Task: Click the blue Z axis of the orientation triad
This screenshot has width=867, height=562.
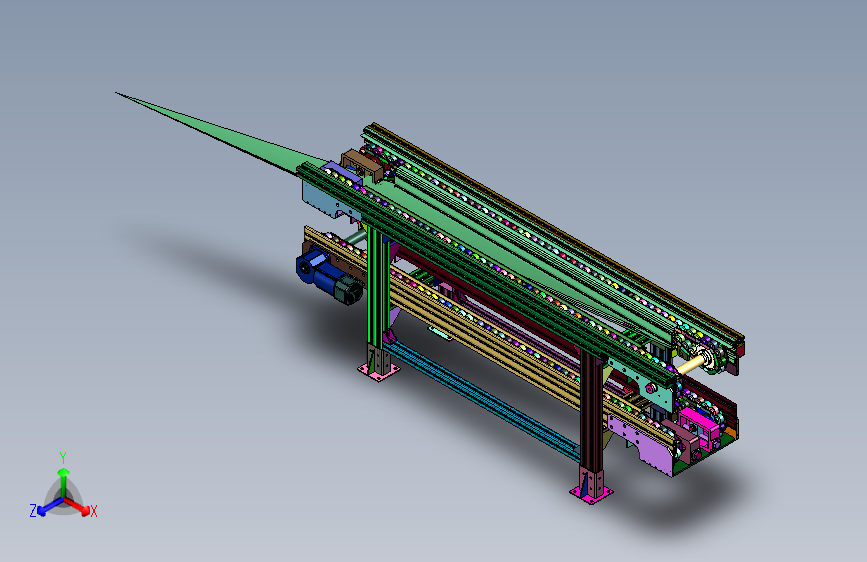Action: tap(50, 506)
